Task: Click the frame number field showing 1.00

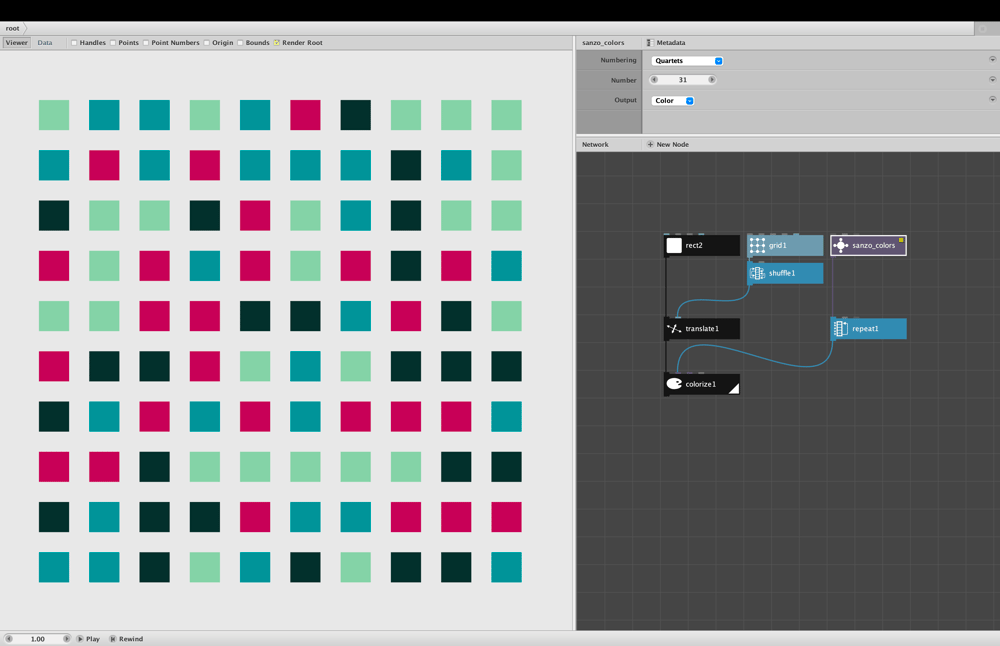Action: coord(38,639)
